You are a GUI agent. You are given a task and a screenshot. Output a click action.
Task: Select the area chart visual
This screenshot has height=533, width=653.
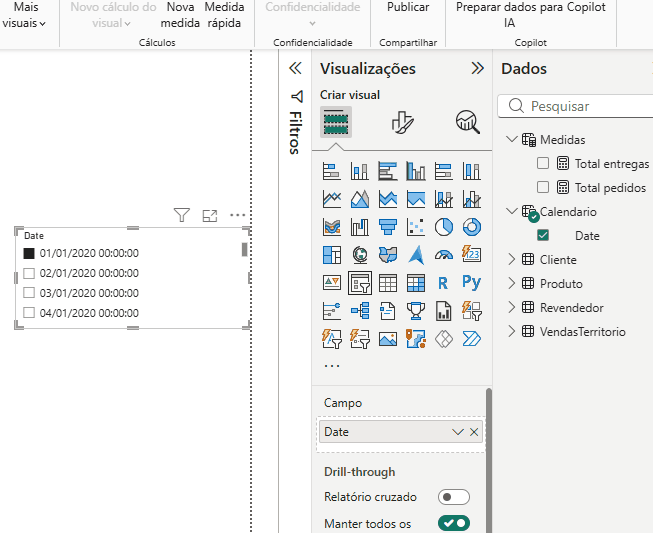tap(360, 199)
